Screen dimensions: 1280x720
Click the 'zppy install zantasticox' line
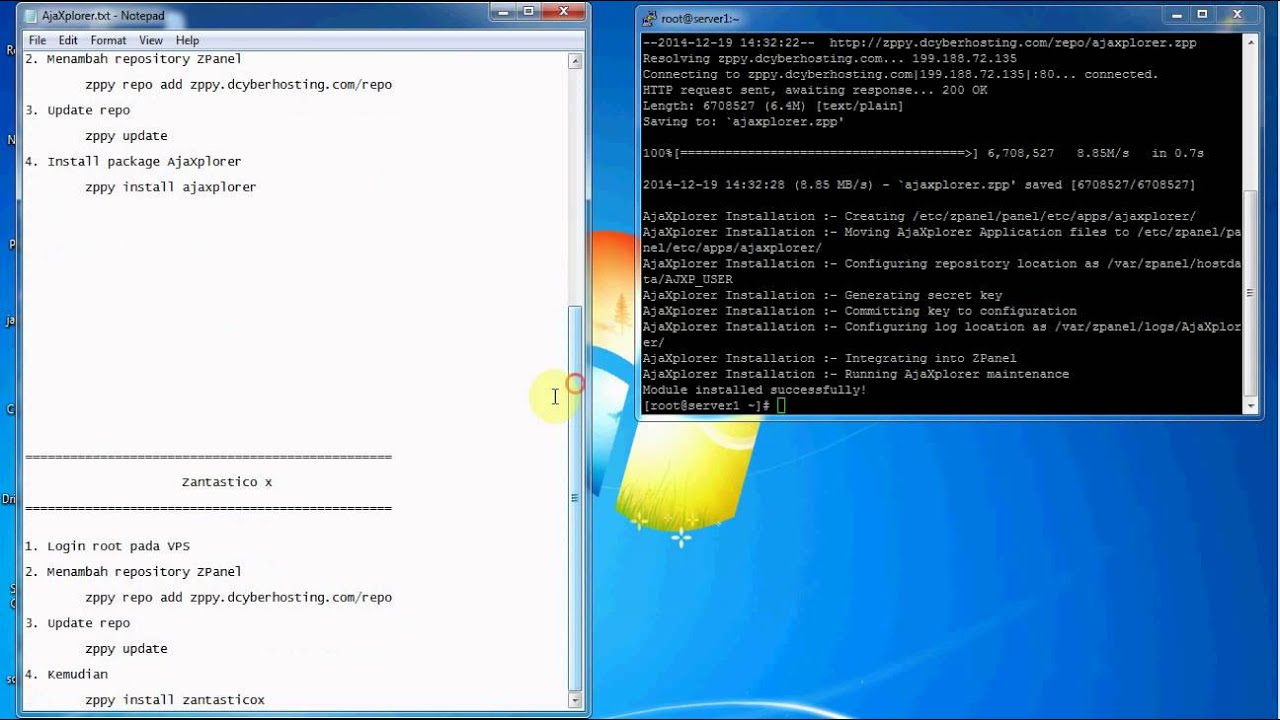(175, 700)
